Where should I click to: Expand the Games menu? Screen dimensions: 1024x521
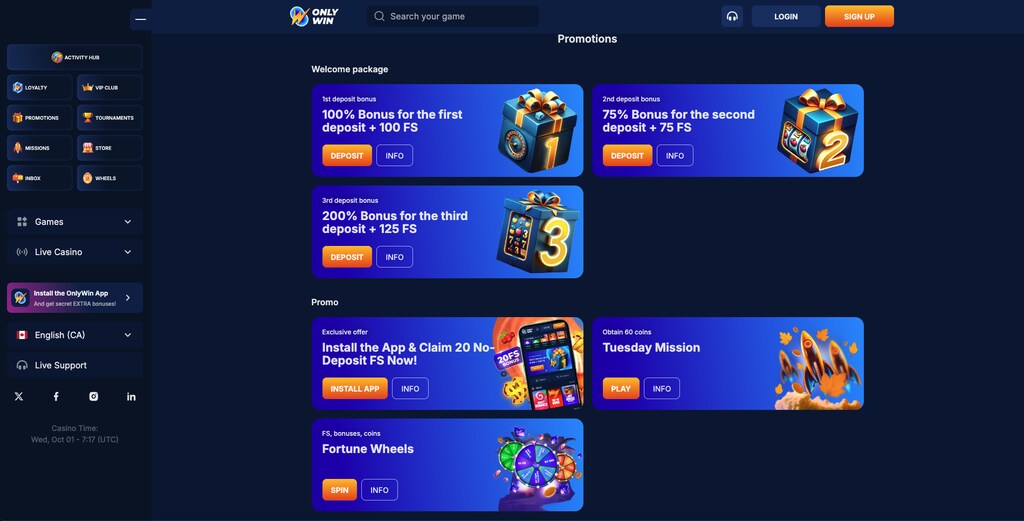pyautogui.click(x=74, y=222)
